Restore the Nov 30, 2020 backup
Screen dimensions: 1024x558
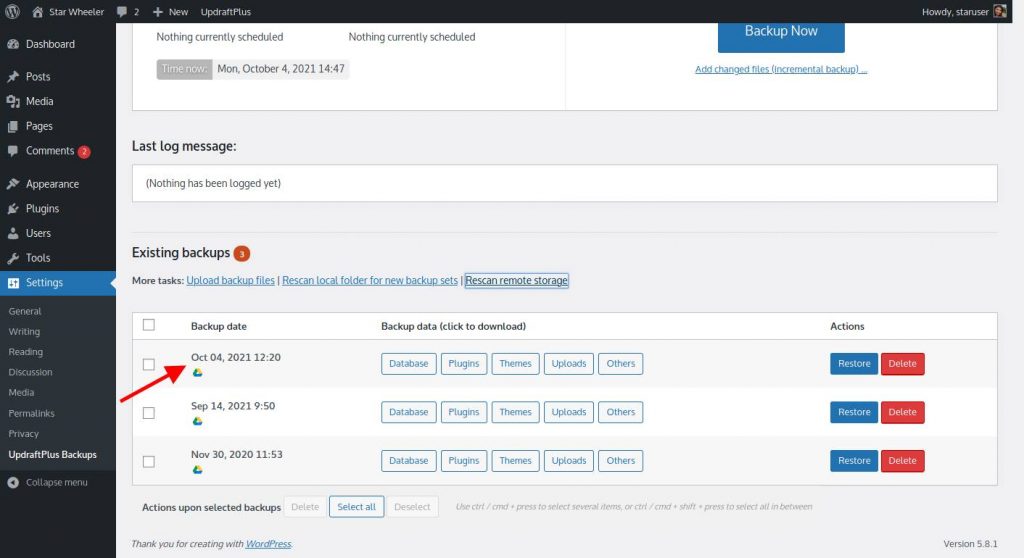click(854, 461)
